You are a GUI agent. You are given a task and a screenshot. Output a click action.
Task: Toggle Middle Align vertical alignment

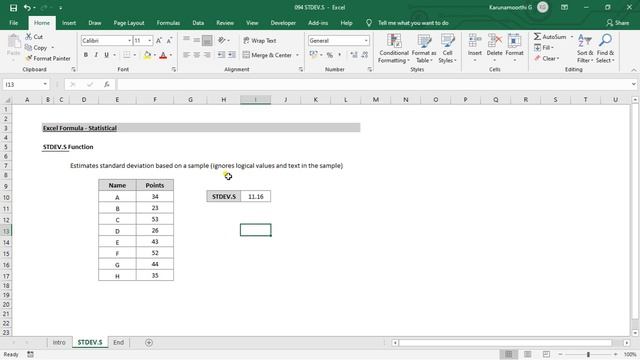point(197,40)
